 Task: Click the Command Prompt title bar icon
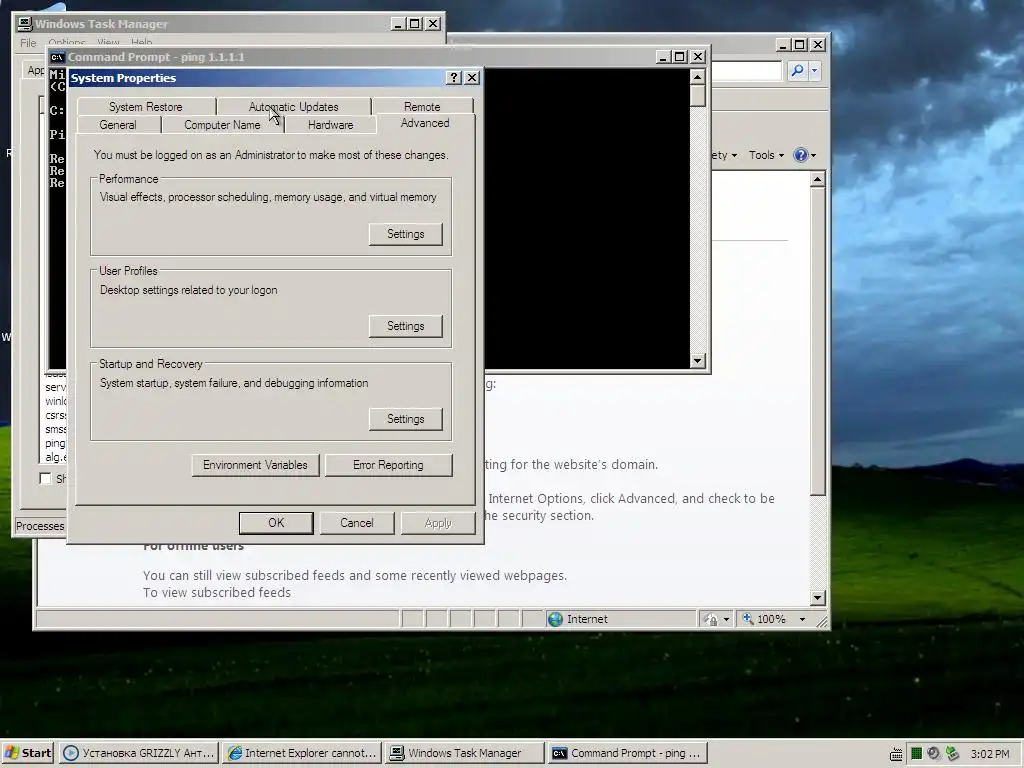(57, 57)
